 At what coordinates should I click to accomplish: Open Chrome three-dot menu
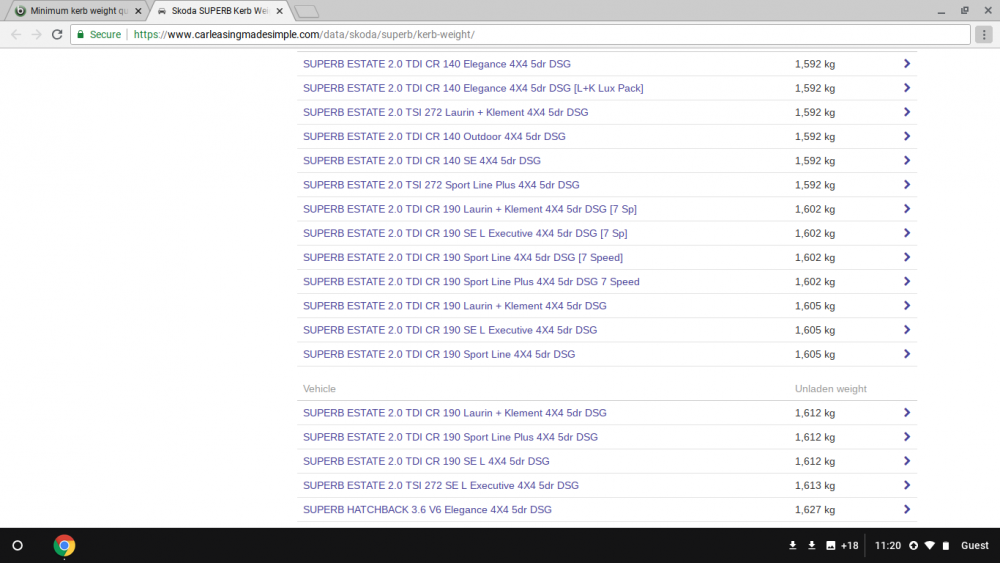983,34
